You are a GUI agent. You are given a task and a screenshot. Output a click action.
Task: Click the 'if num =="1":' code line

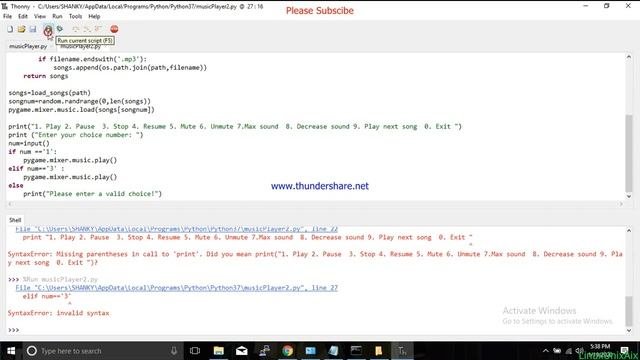[x=33, y=152]
